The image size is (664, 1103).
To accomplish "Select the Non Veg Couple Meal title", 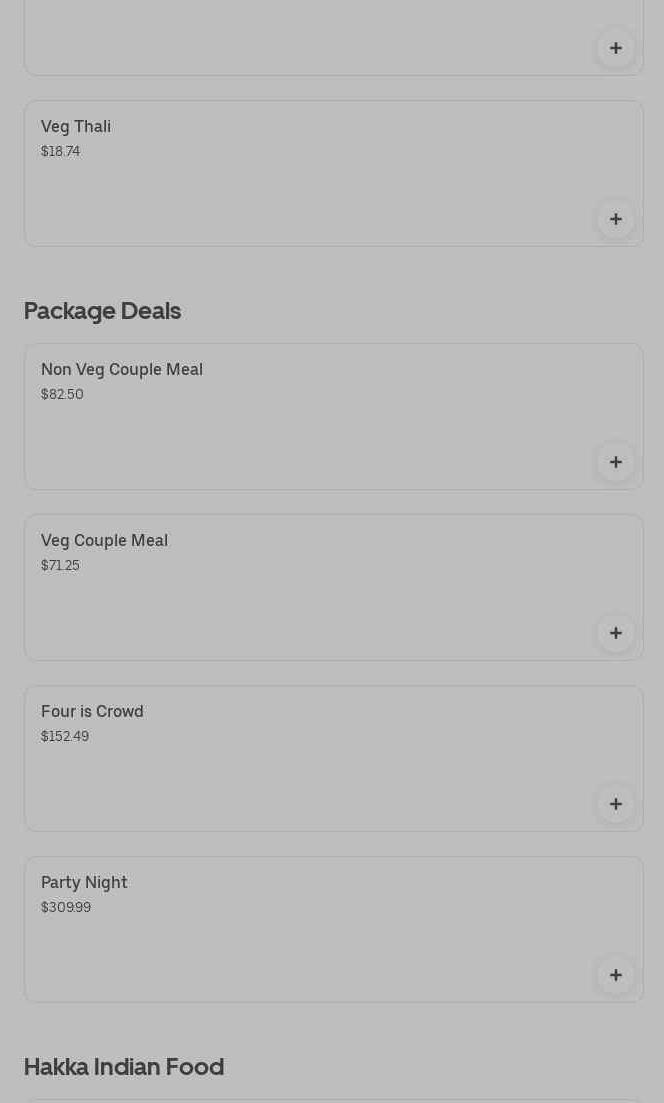I will [122, 370].
